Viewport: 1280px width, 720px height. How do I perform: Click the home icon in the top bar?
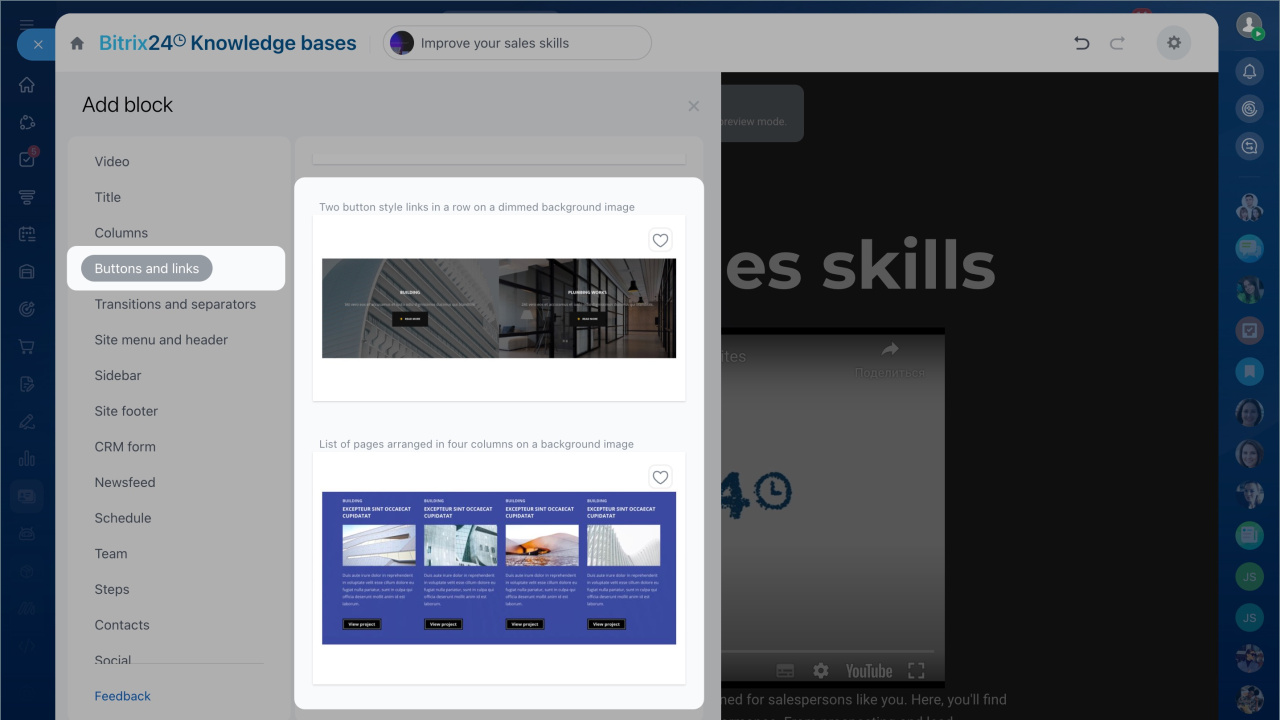pos(77,43)
